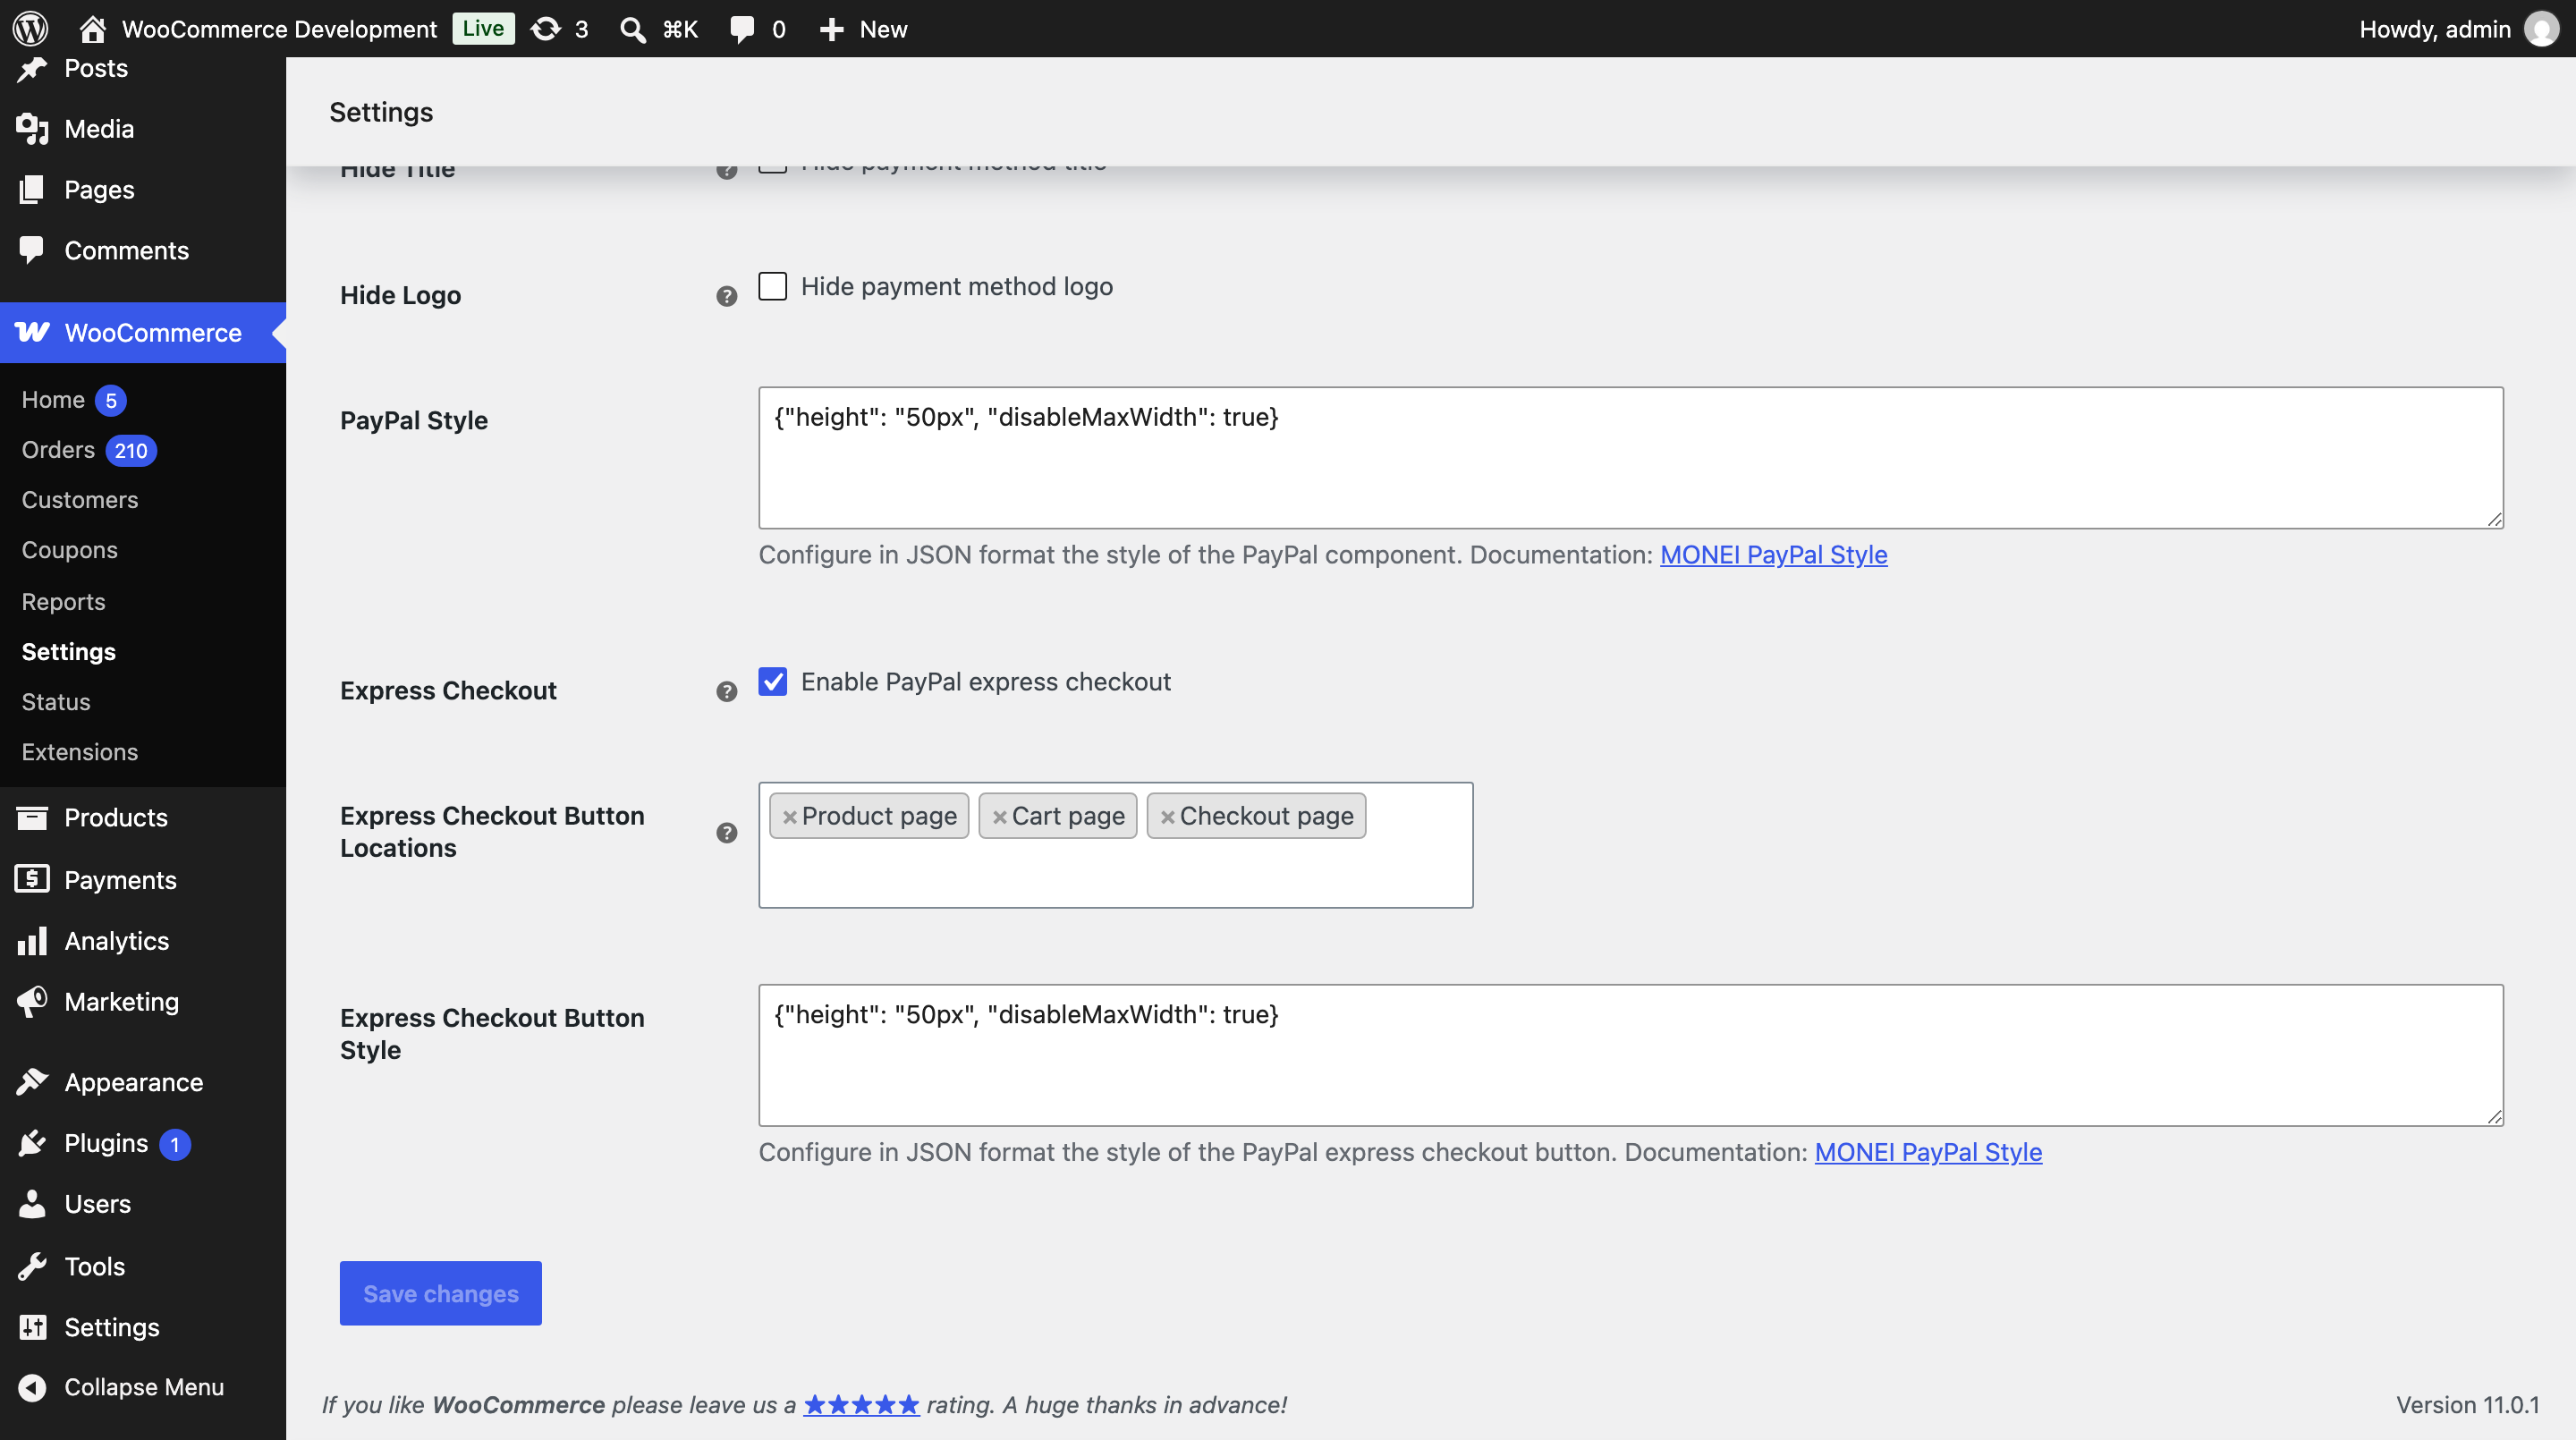Click the home icon for site name
The width and height of the screenshot is (2576, 1440).
pos(93,29)
